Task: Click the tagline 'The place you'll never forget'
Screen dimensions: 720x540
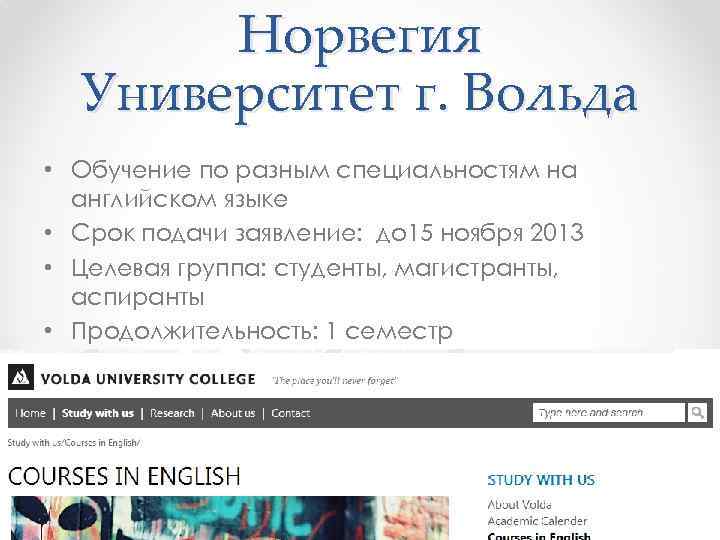Action: (335, 381)
